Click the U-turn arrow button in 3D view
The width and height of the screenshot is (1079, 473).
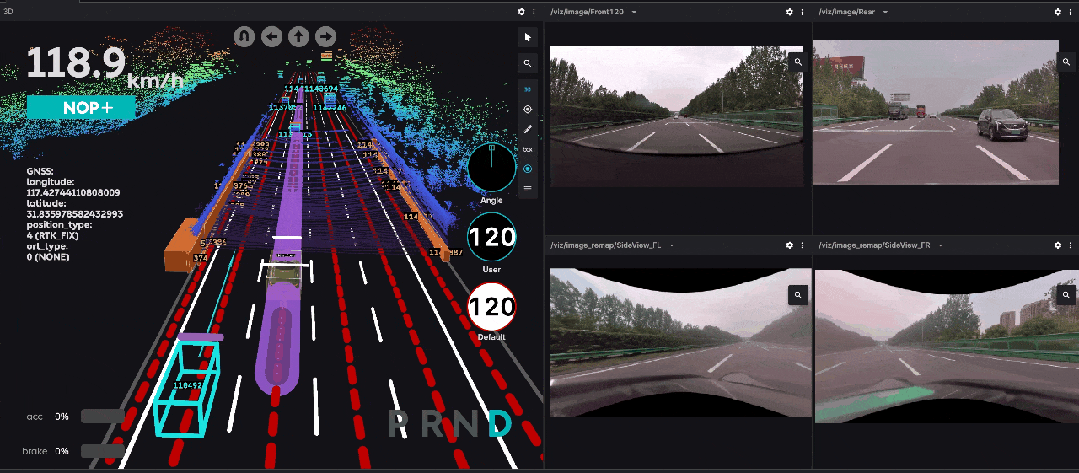[x=244, y=36]
